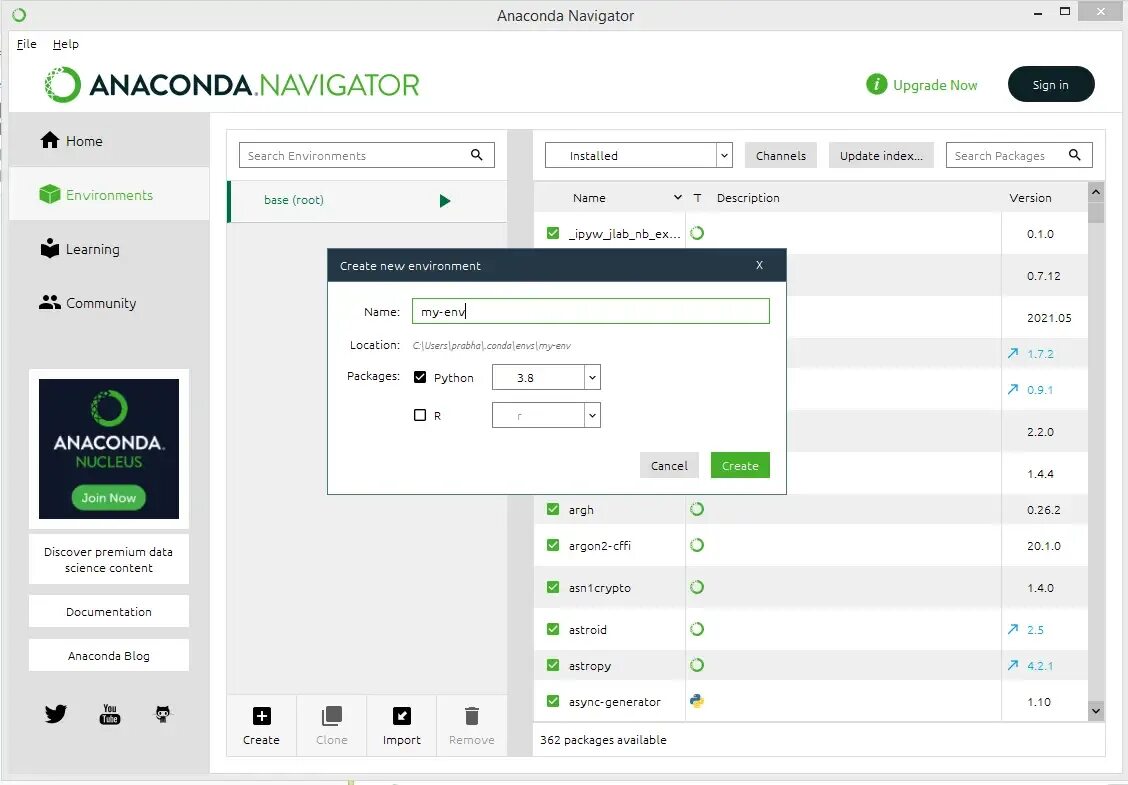Image resolution: width=1128 pixels, height=785 pixels.
Task: Toggle the async-generator package checkbox
Action: [x=553, y=701]
